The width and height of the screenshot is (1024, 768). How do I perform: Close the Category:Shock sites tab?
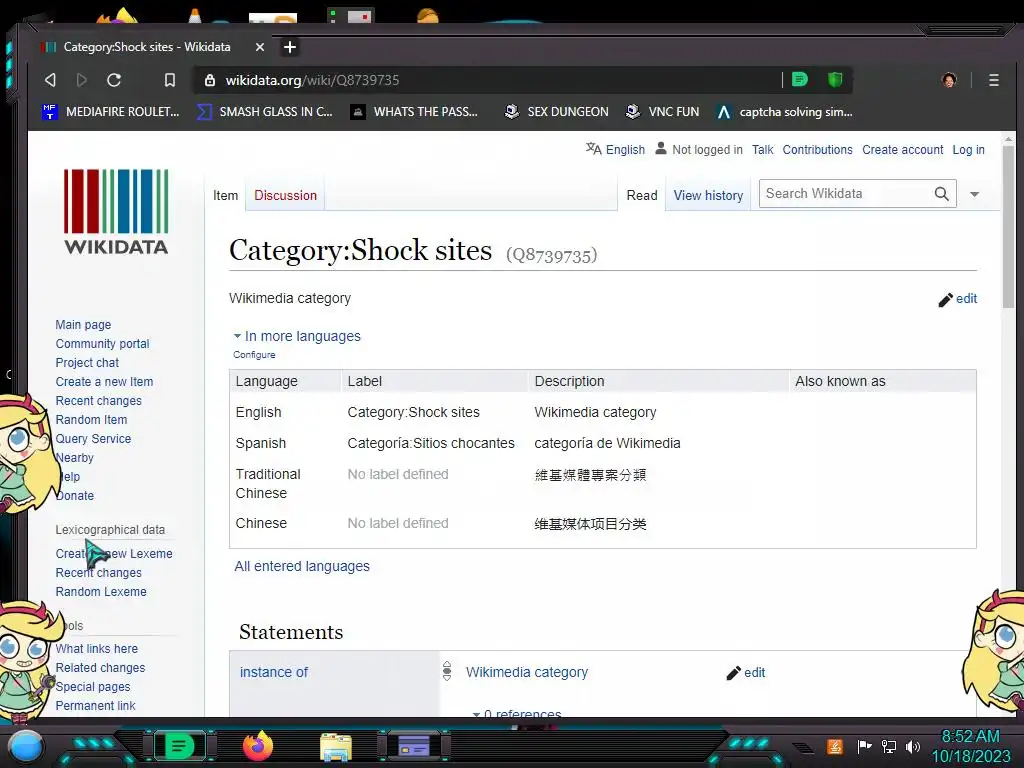coord(259,47)
